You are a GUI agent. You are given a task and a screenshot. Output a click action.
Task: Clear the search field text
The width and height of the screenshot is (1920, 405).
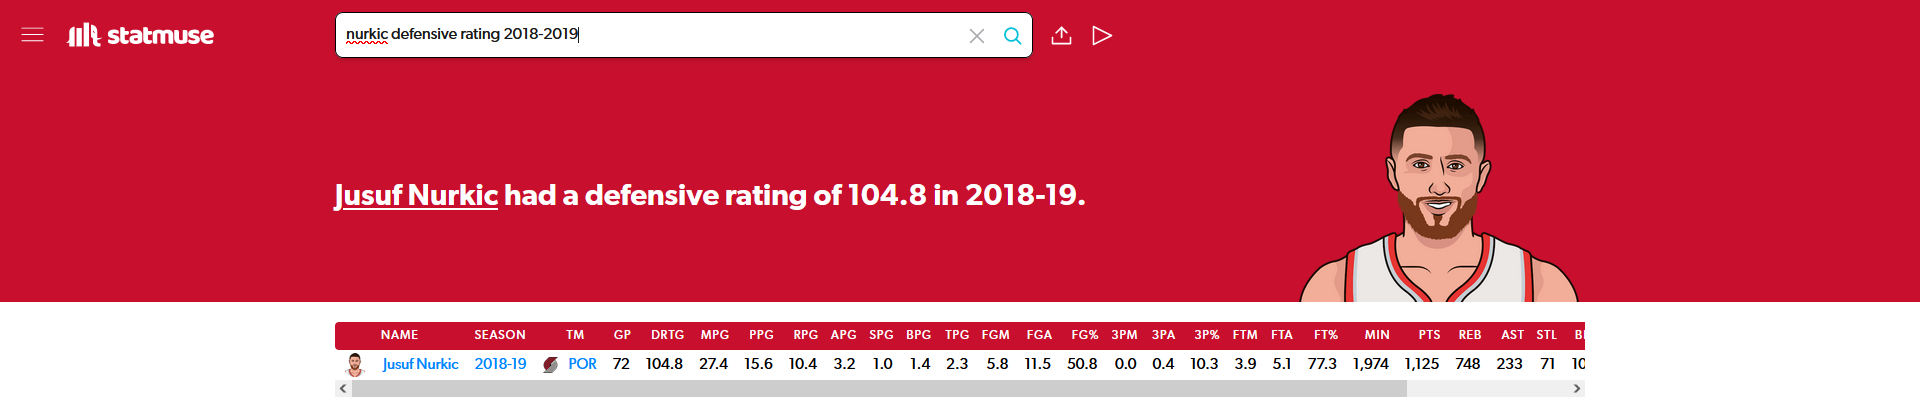tap(976, 36)
